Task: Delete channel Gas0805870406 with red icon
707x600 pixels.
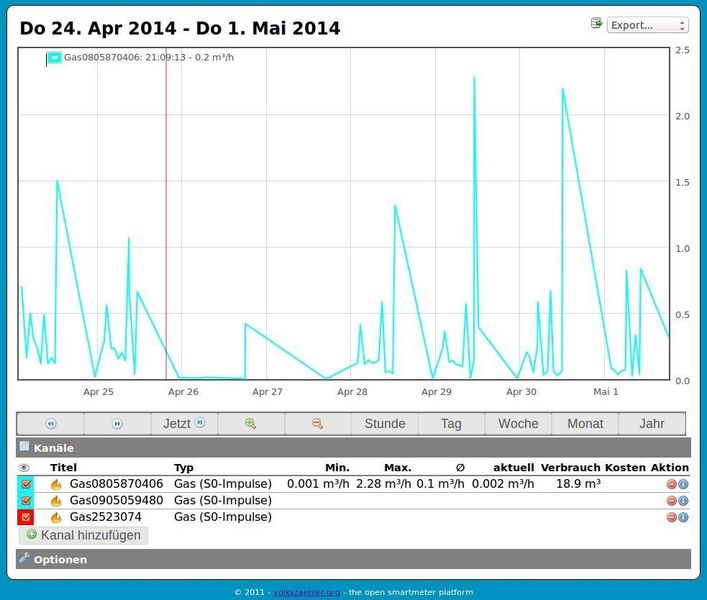Action: click(672, 484)
